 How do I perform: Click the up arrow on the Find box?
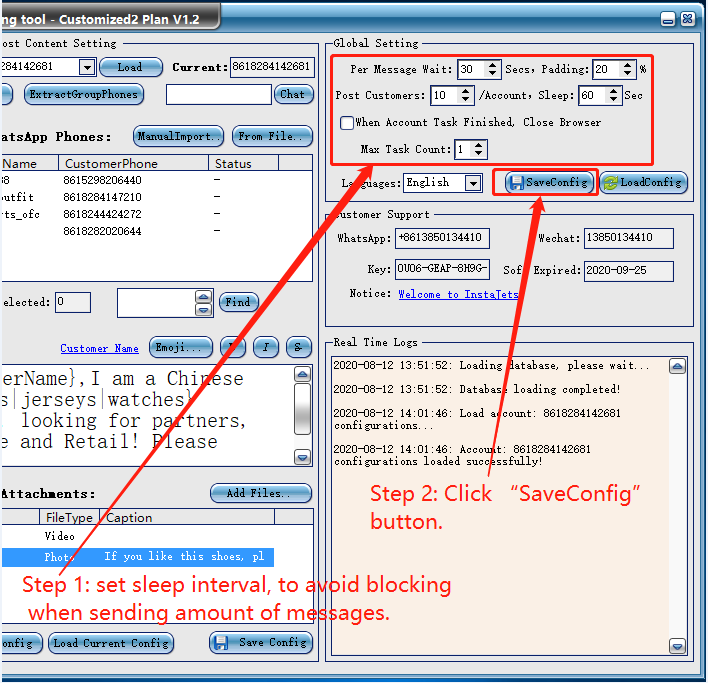click(x=204, y=297)
